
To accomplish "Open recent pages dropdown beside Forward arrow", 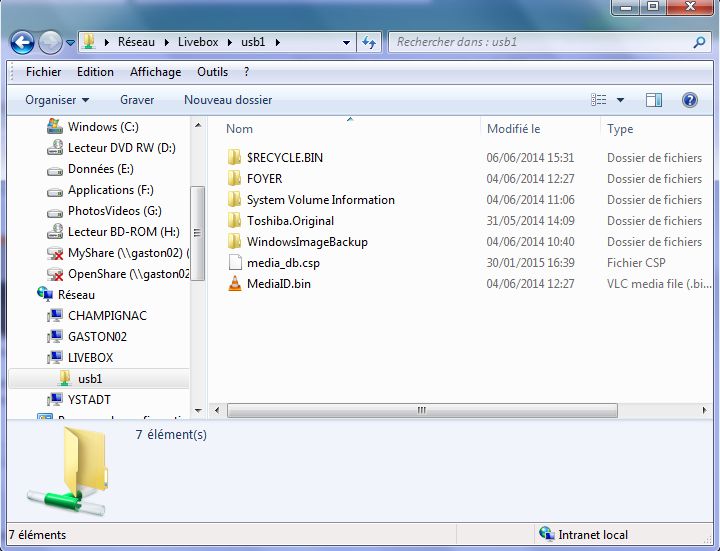I will [x=70, y=43].
